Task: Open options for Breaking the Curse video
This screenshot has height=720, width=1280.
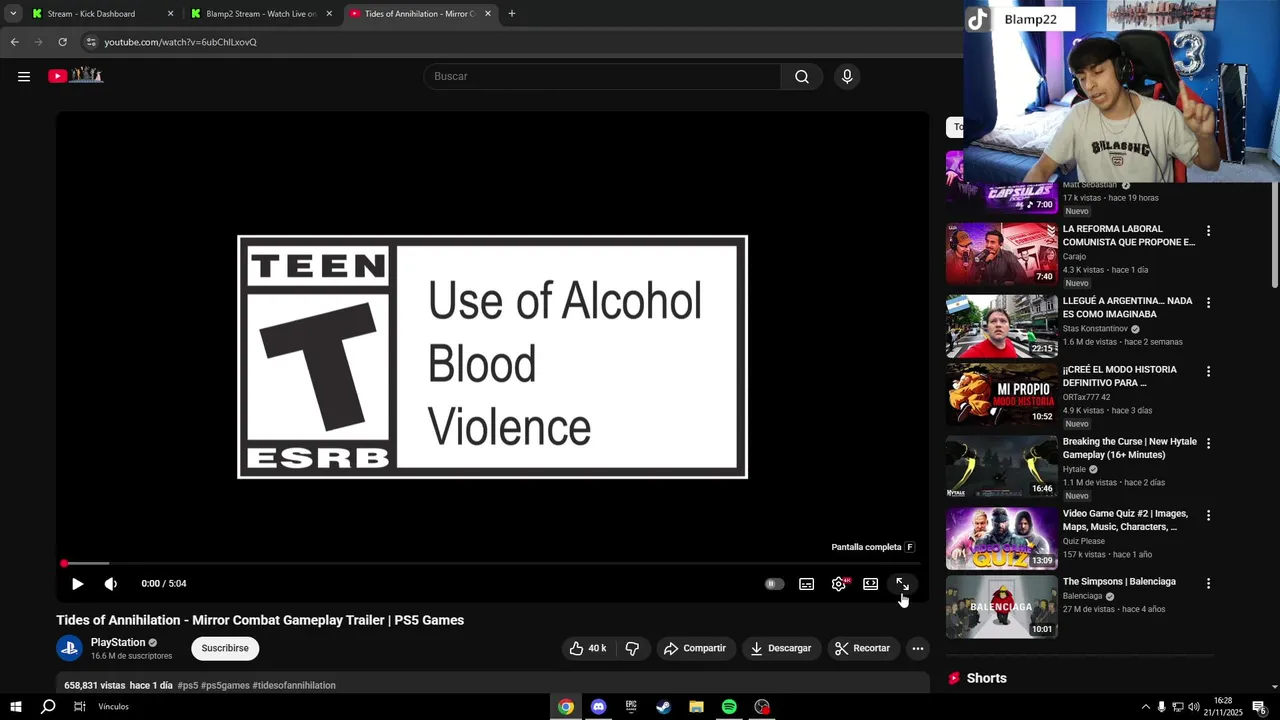Action: 1208,443
